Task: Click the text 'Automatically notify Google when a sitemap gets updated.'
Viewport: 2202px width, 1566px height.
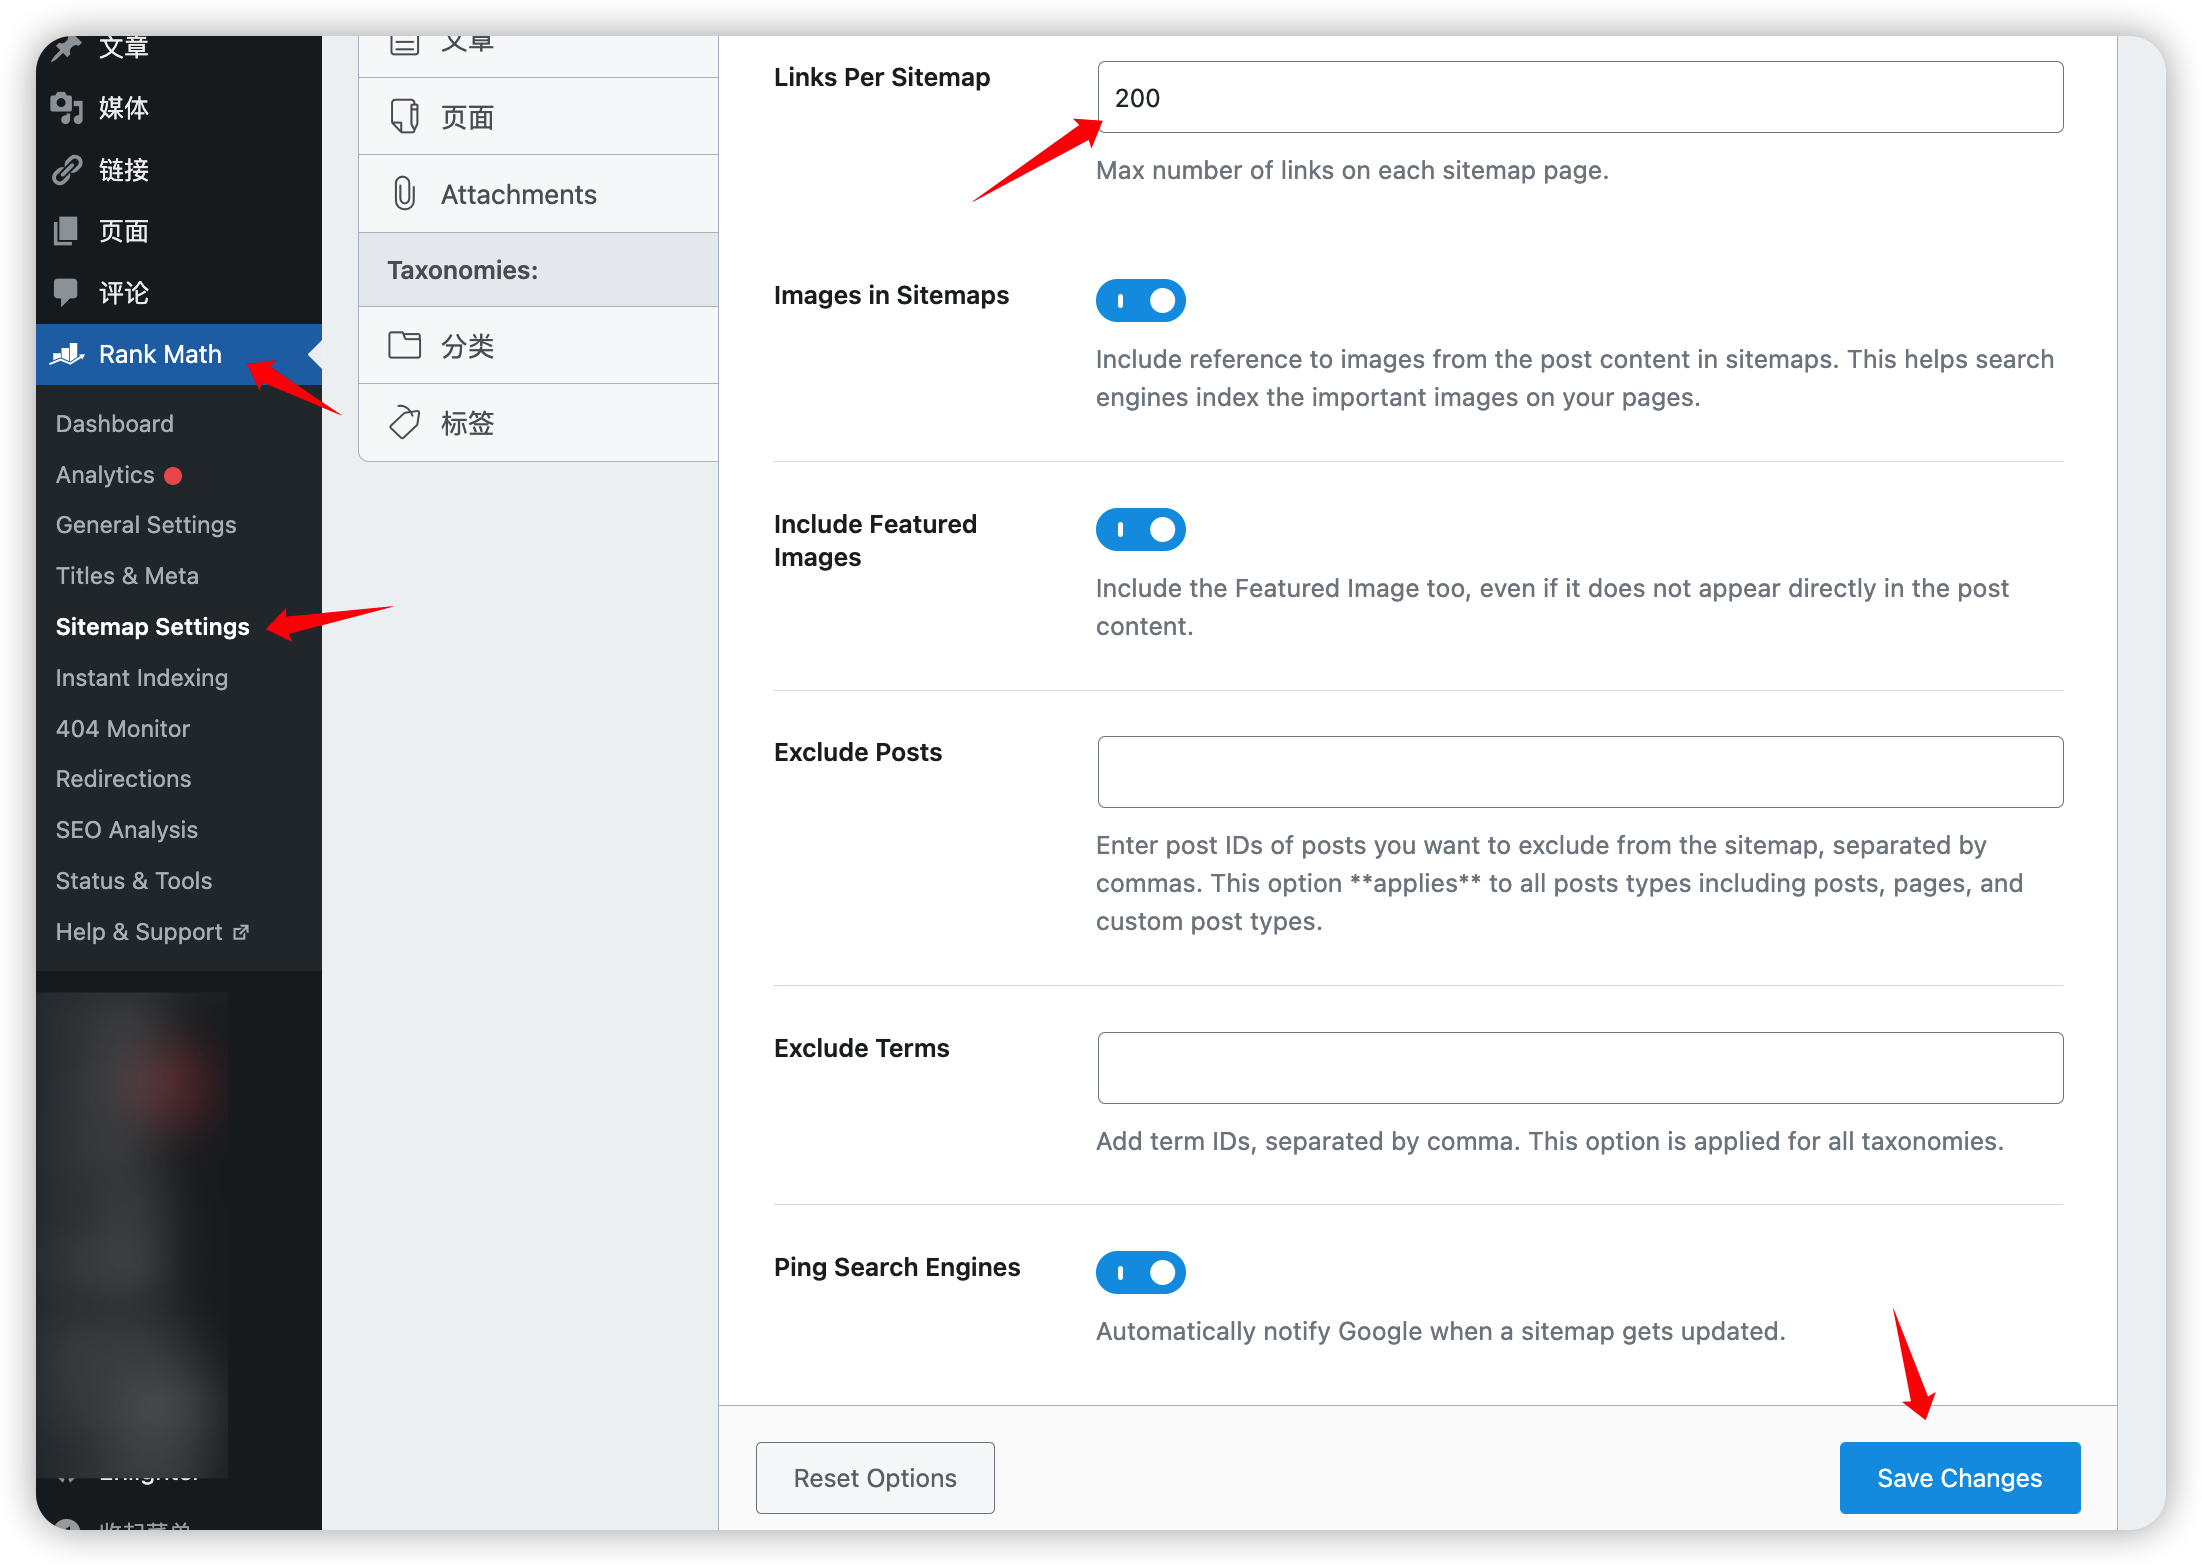Action: (1440, 1331)
